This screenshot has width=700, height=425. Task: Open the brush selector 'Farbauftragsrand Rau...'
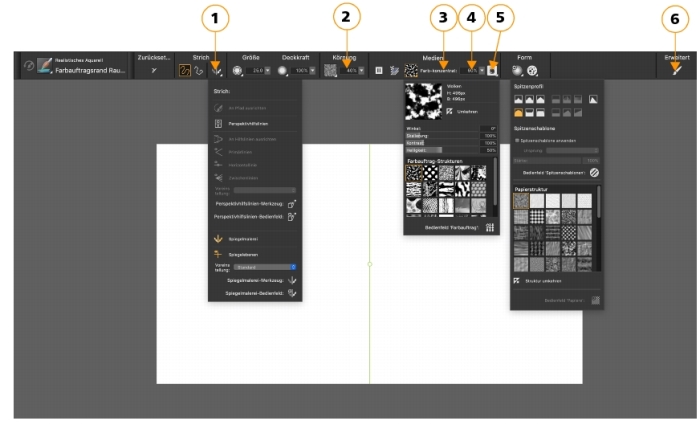pyautogui.click(x=90, y=71)
